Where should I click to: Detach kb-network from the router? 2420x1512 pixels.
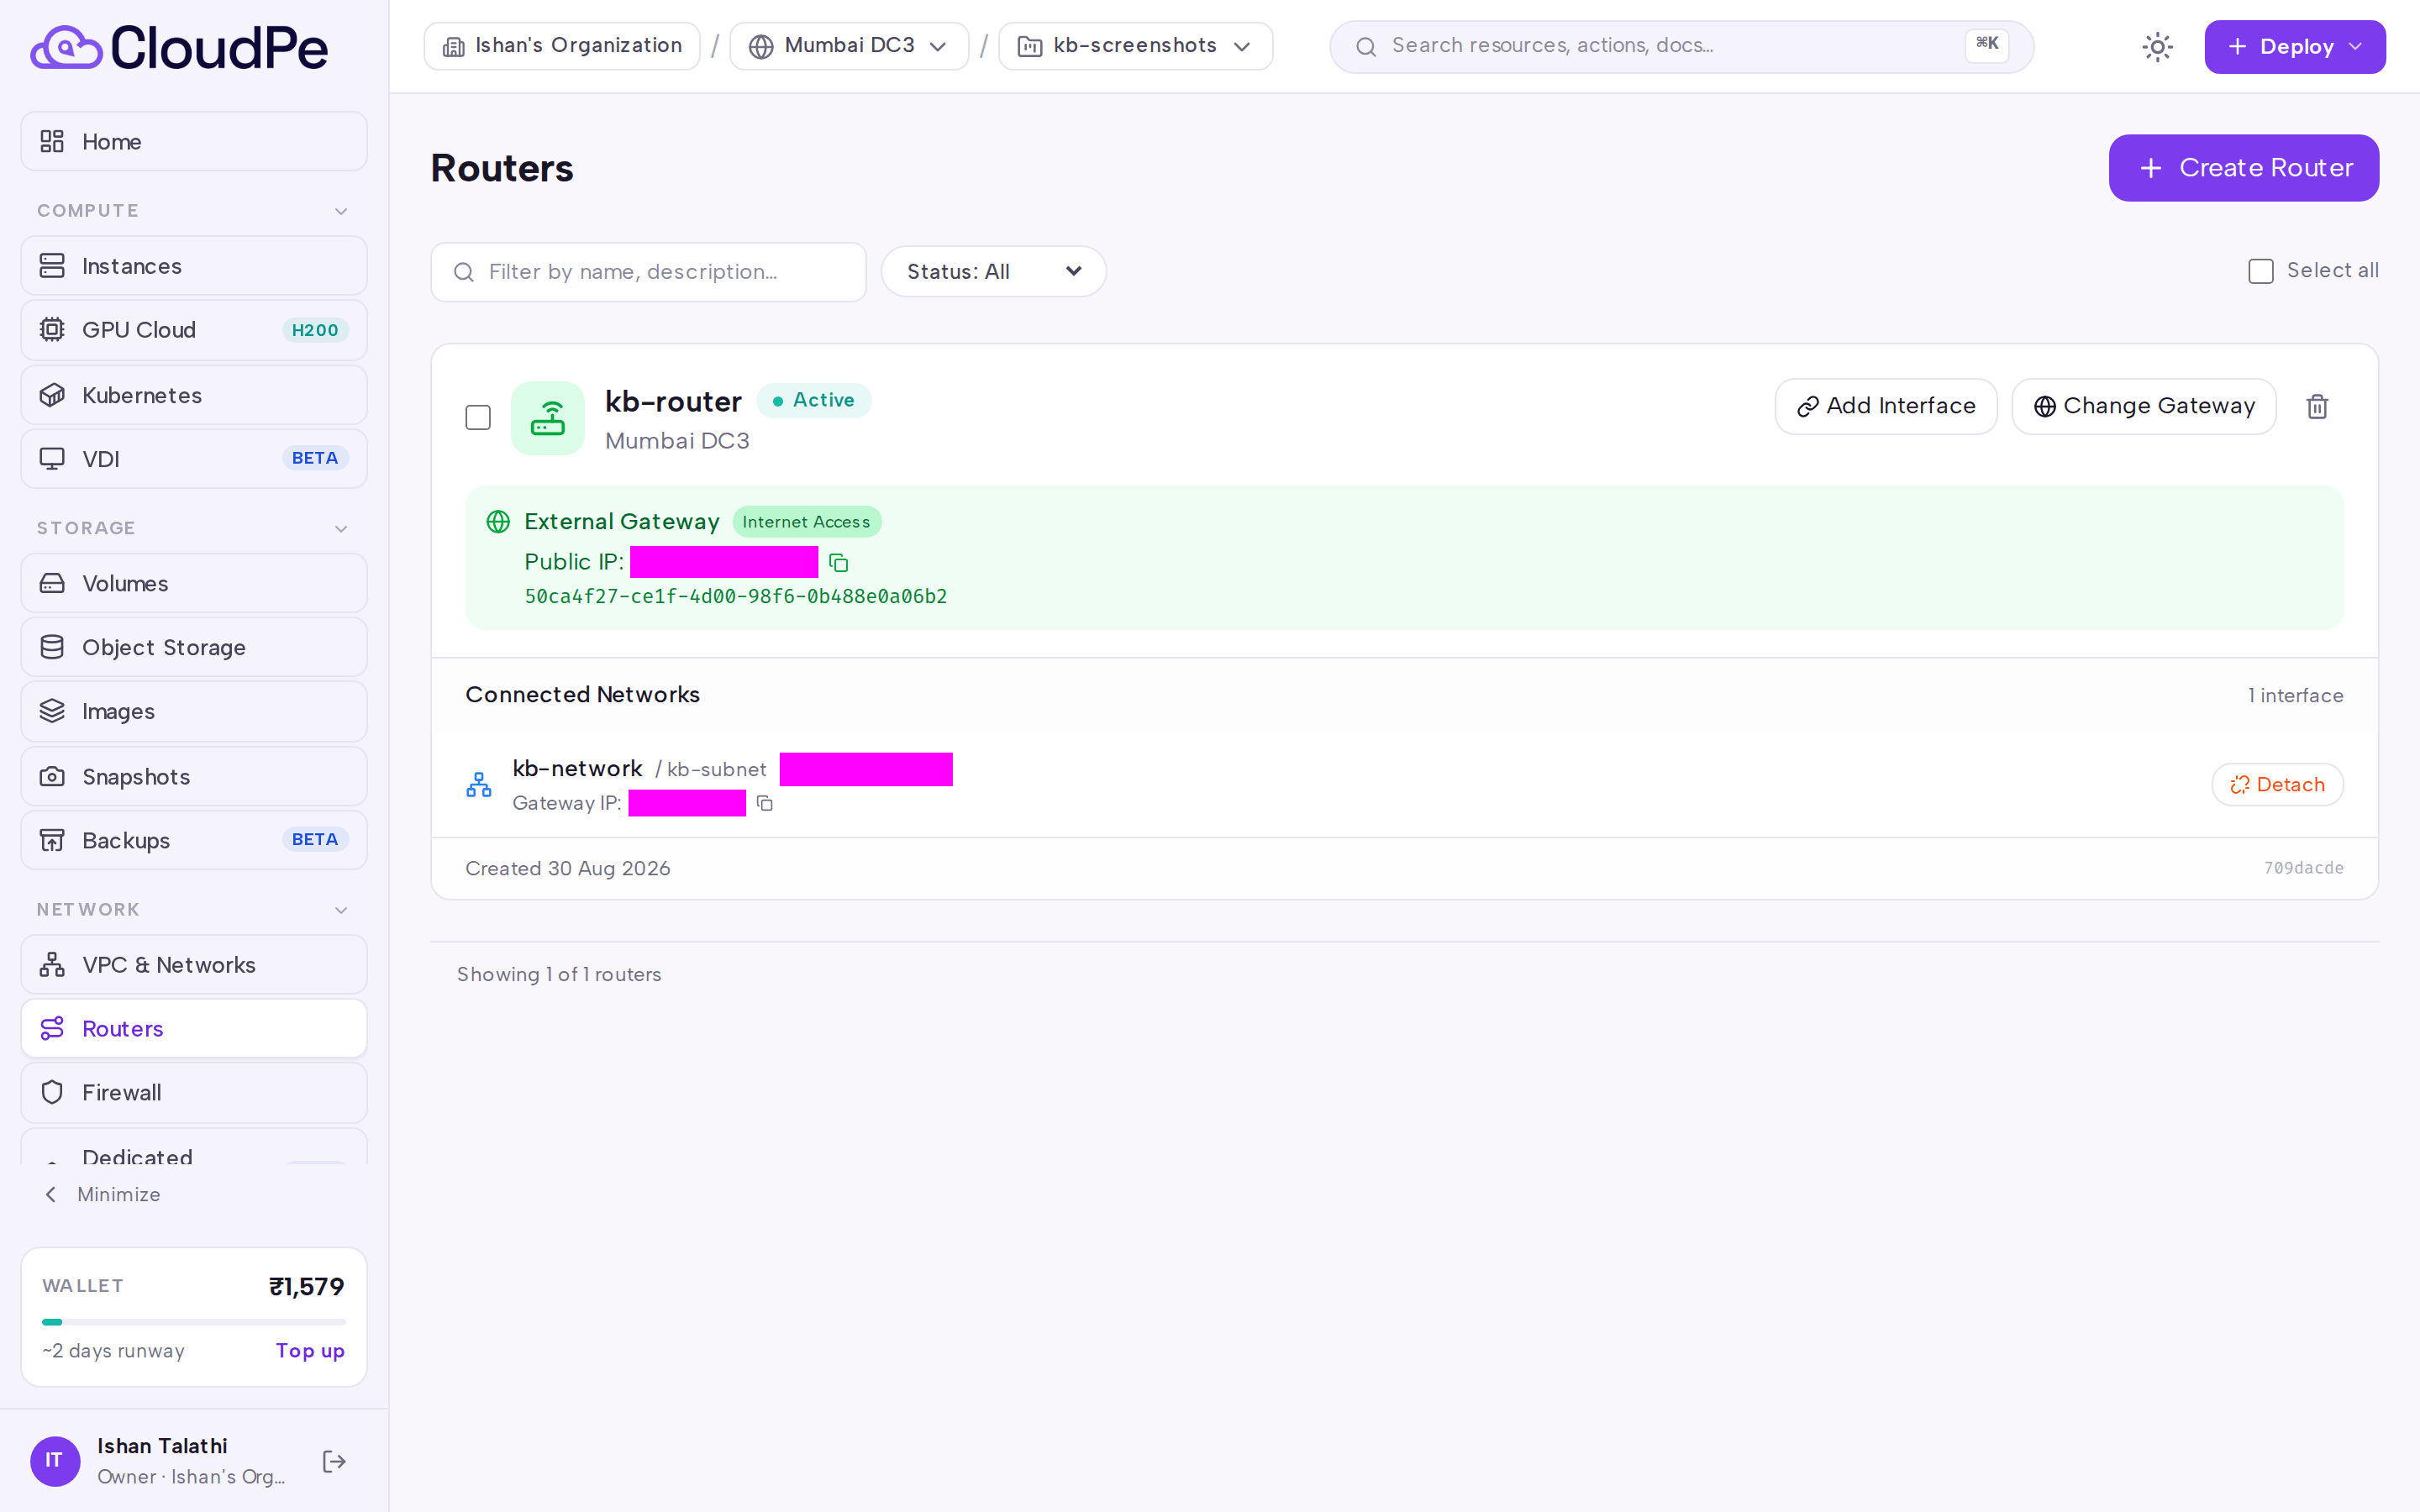(x=2277, y=785)
